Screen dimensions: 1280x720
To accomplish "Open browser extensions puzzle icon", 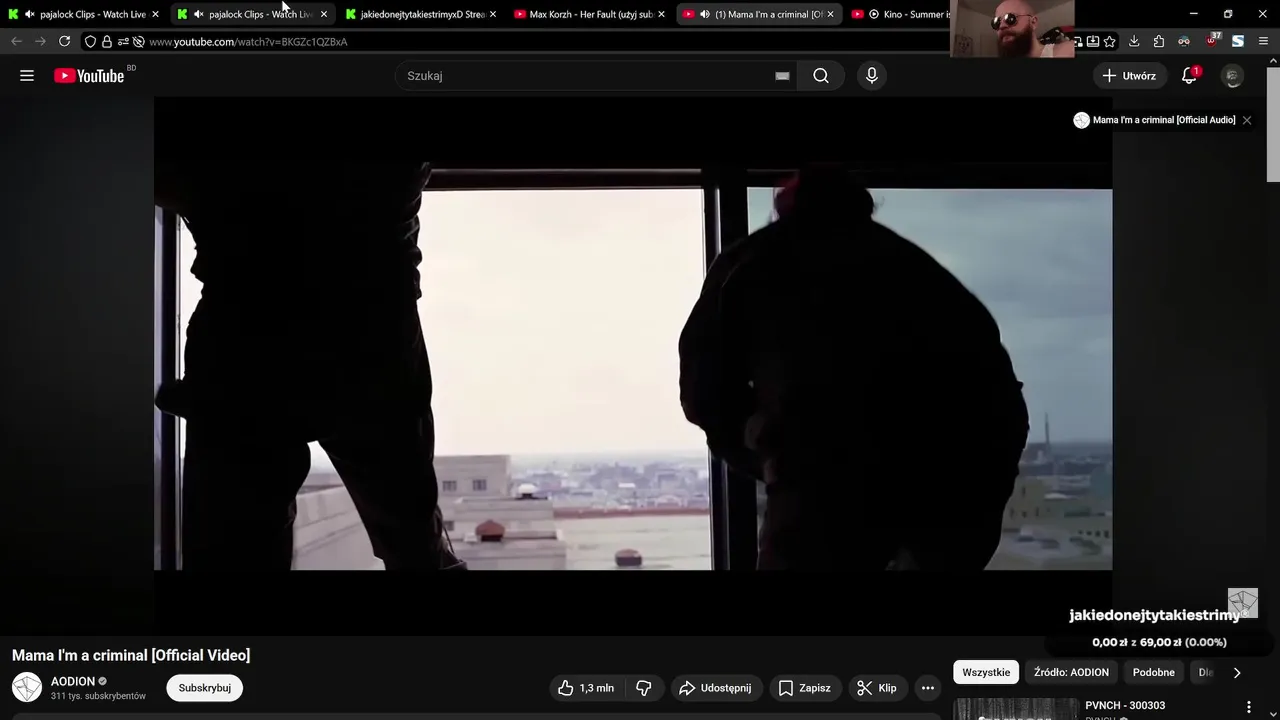I will [1159, 41].
